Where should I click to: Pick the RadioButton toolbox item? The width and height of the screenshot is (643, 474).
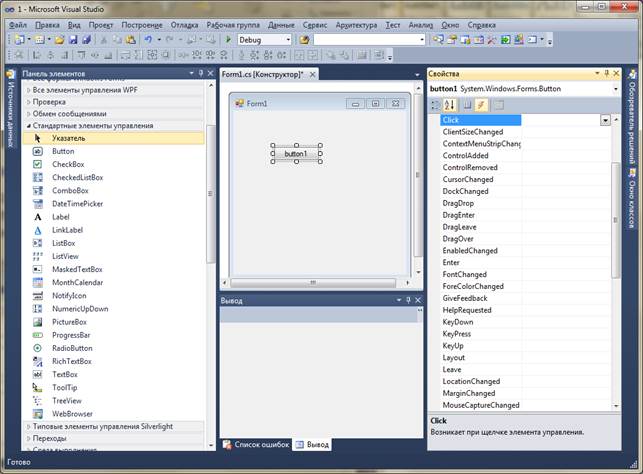pyautogui.click(x=72, y=348)
